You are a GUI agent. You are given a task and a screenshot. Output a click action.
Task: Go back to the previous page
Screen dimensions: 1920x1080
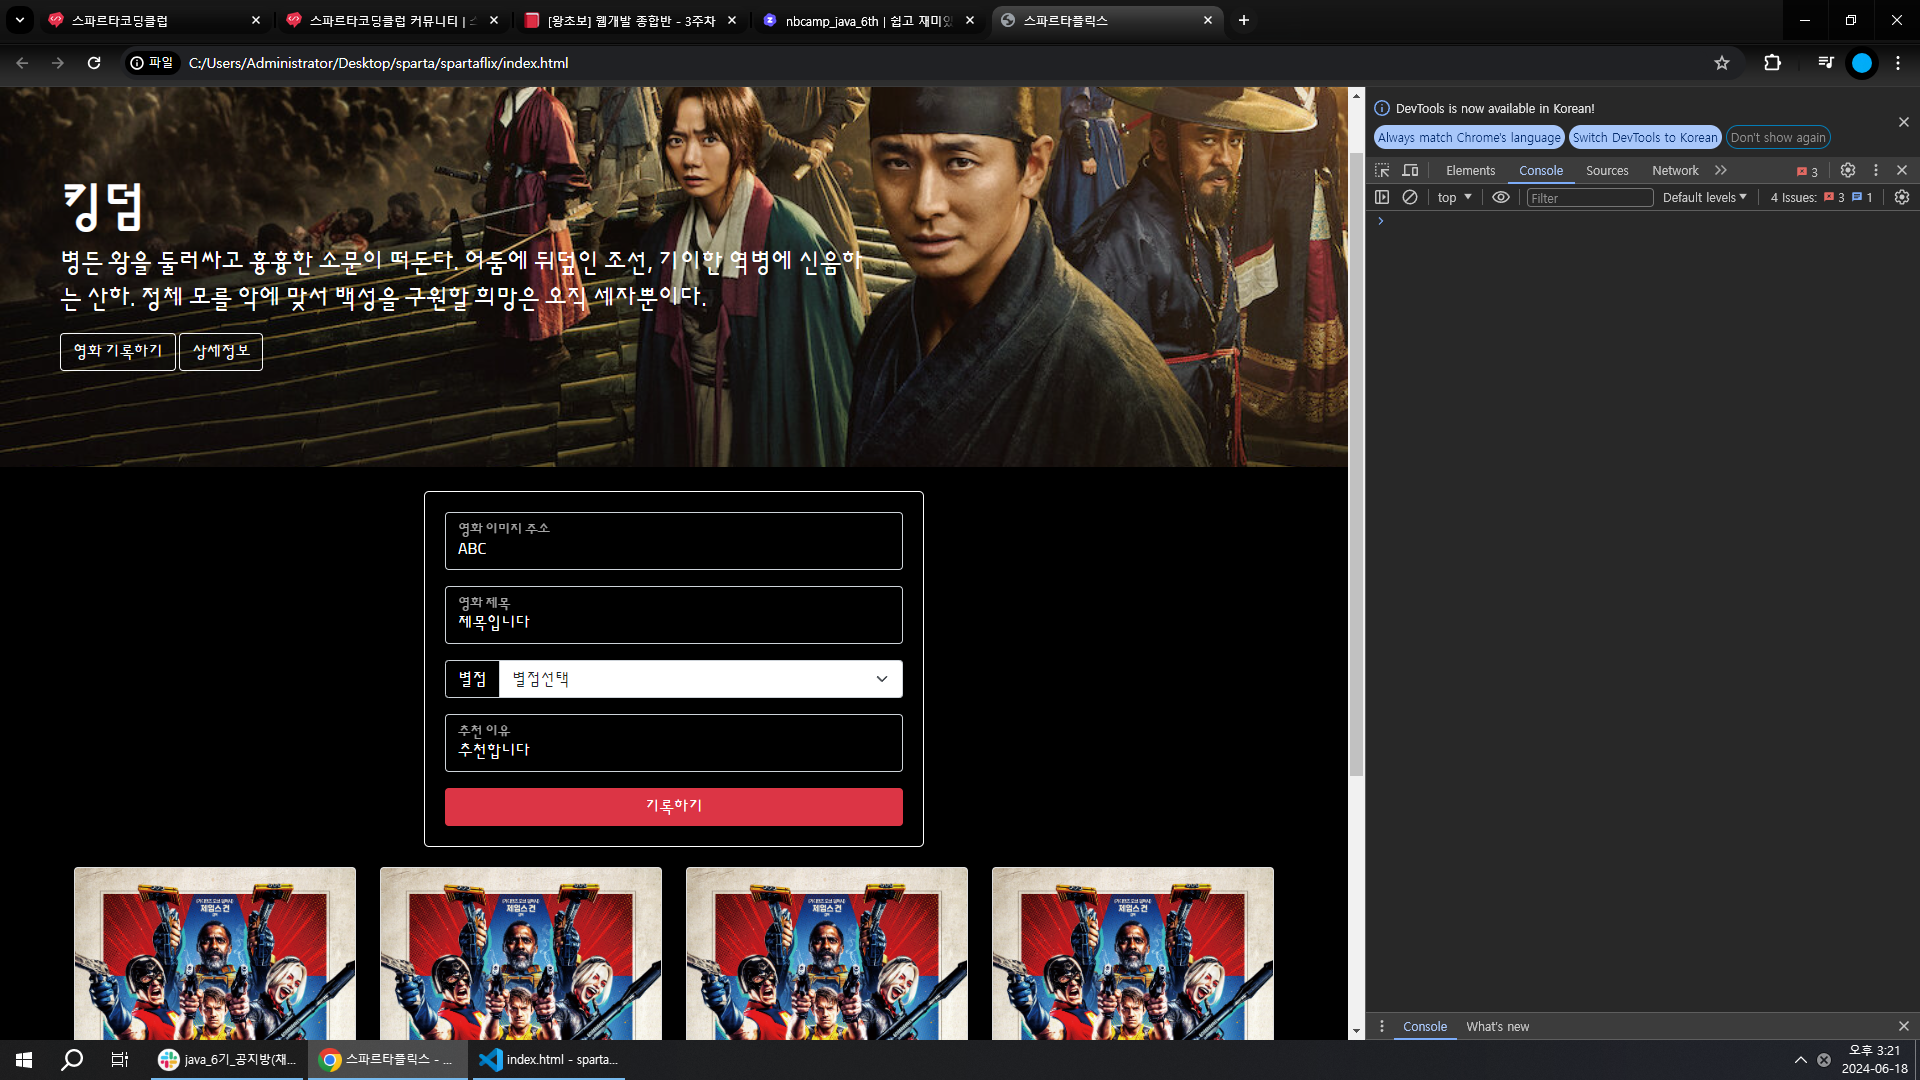click(22, 63)
